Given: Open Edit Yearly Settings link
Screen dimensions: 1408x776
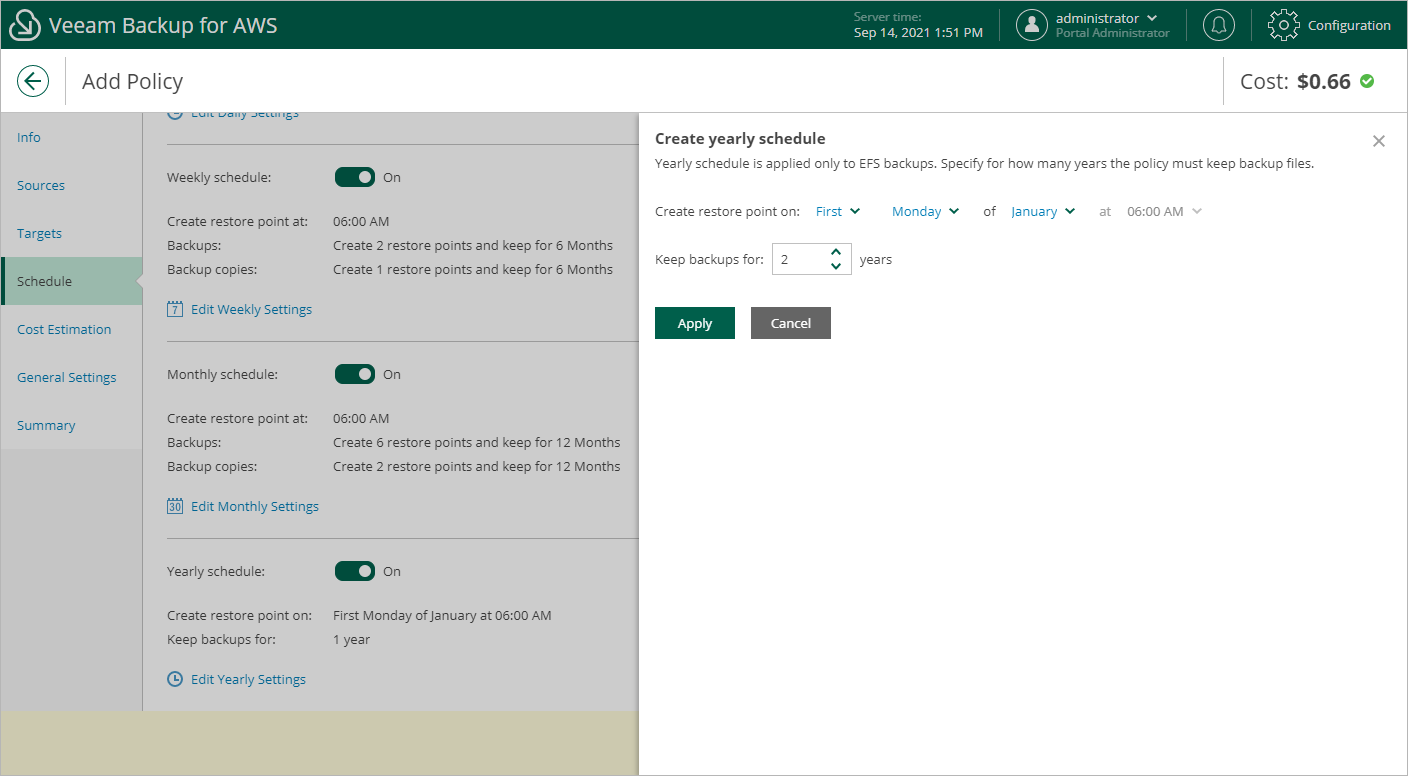Looking at the screenshot, I should coord(248,679).
